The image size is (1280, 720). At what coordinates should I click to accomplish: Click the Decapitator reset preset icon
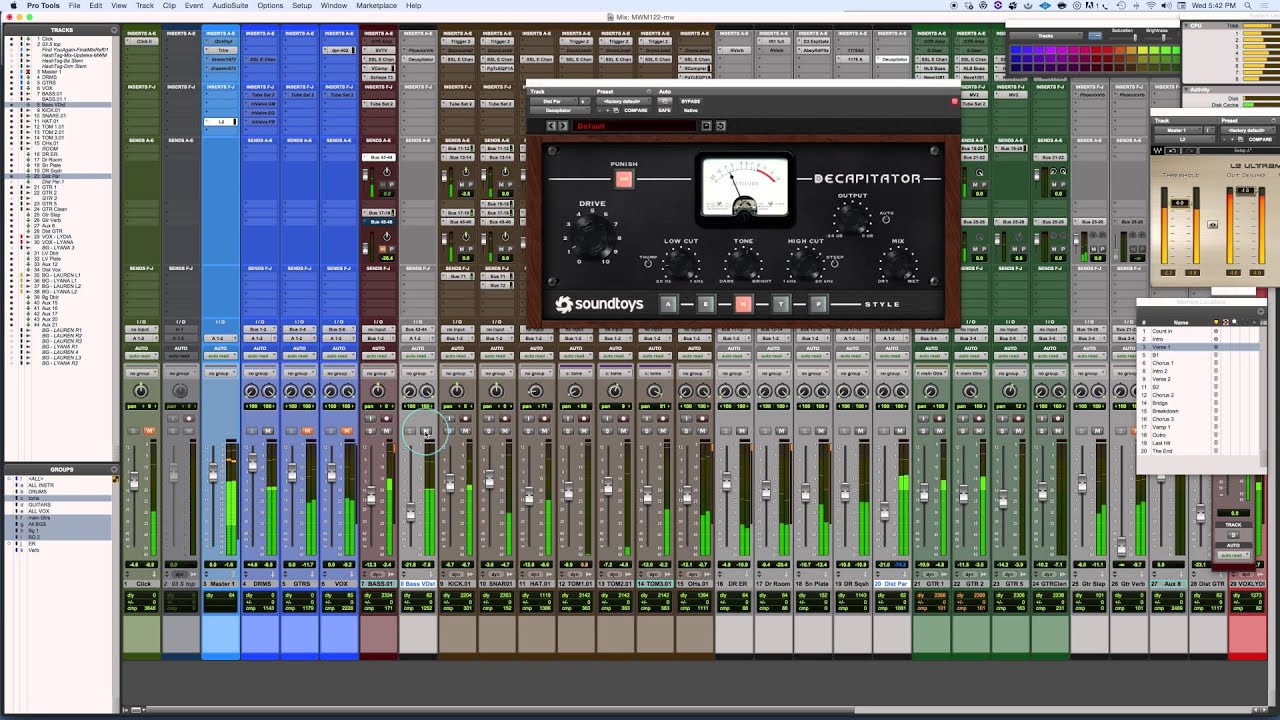721,126
